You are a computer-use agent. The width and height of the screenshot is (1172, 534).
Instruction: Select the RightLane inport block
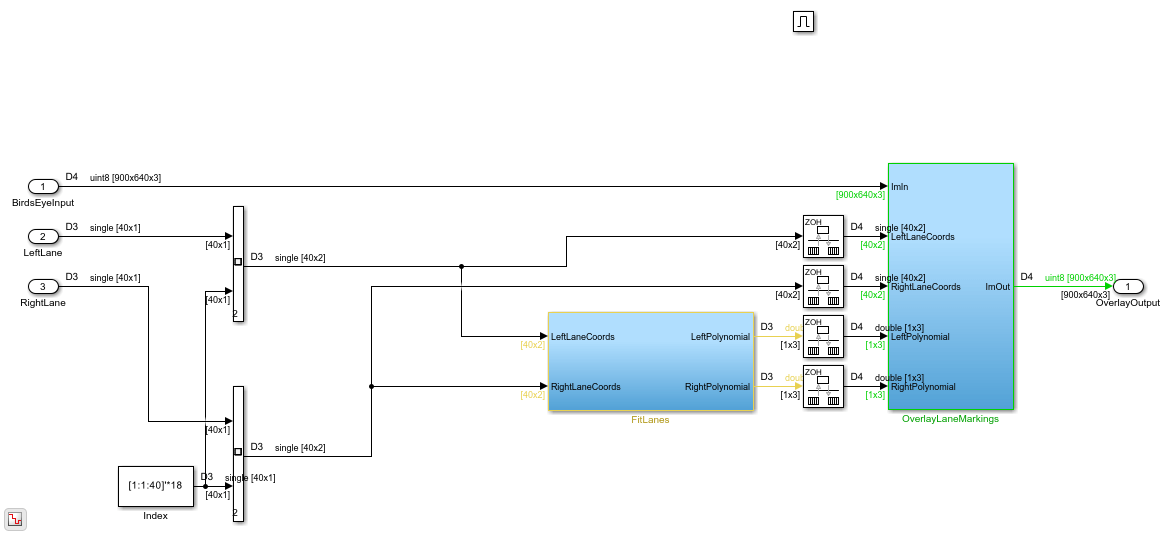point(43,286)
